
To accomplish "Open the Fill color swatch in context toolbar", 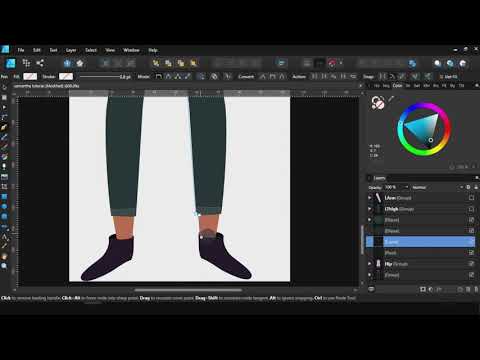I will coord(30,77).
